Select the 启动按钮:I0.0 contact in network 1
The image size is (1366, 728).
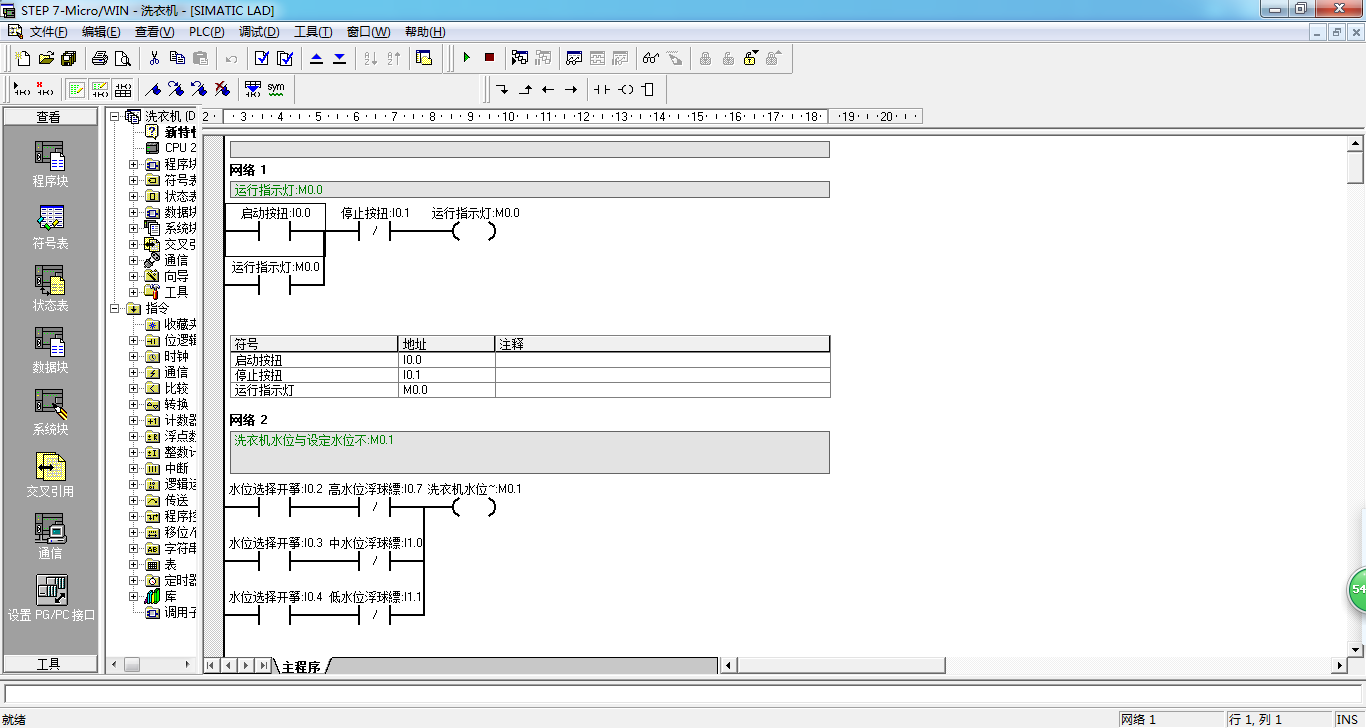tap(275, 231)
